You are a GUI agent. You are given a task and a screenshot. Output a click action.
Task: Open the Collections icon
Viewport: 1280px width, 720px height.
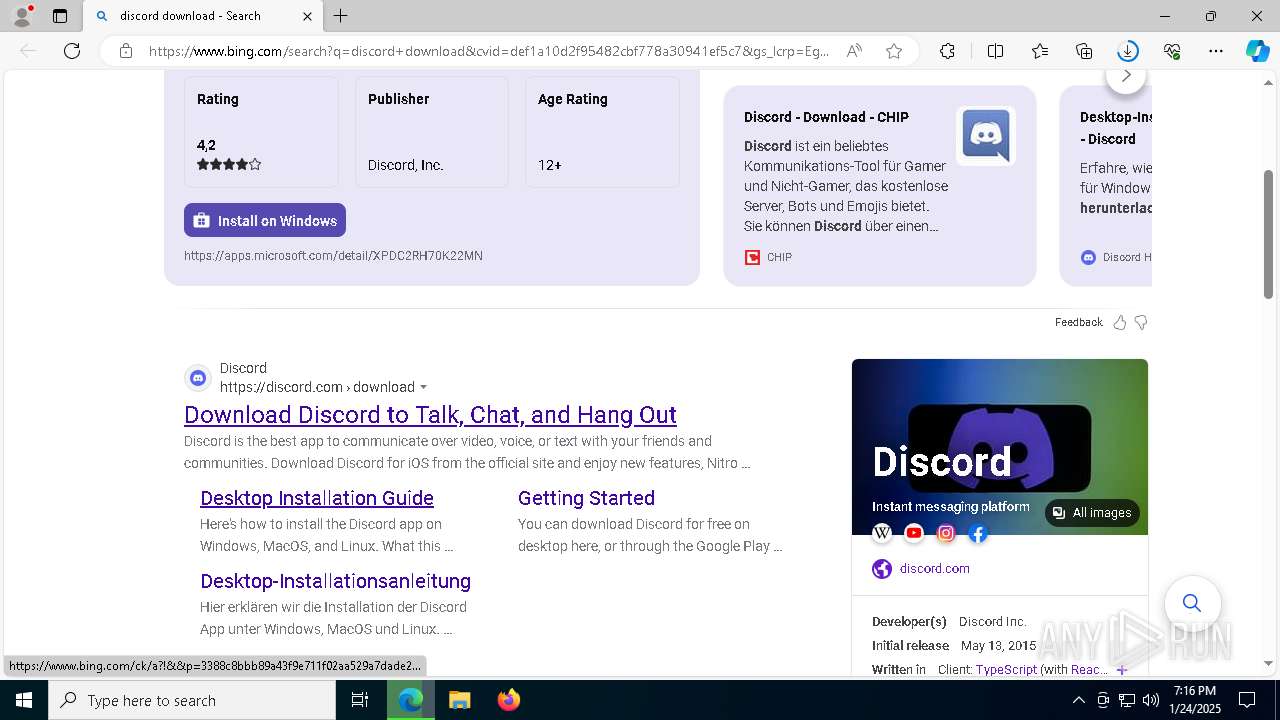coord(1084,51)
